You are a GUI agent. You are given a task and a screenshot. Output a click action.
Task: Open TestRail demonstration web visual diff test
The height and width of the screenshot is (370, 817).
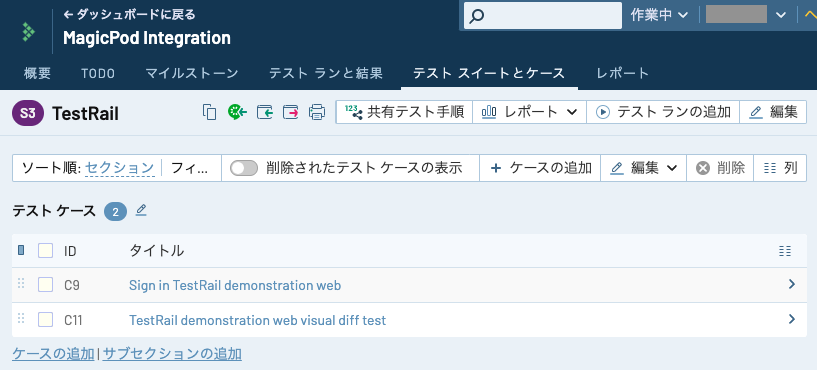click(257, 319)
